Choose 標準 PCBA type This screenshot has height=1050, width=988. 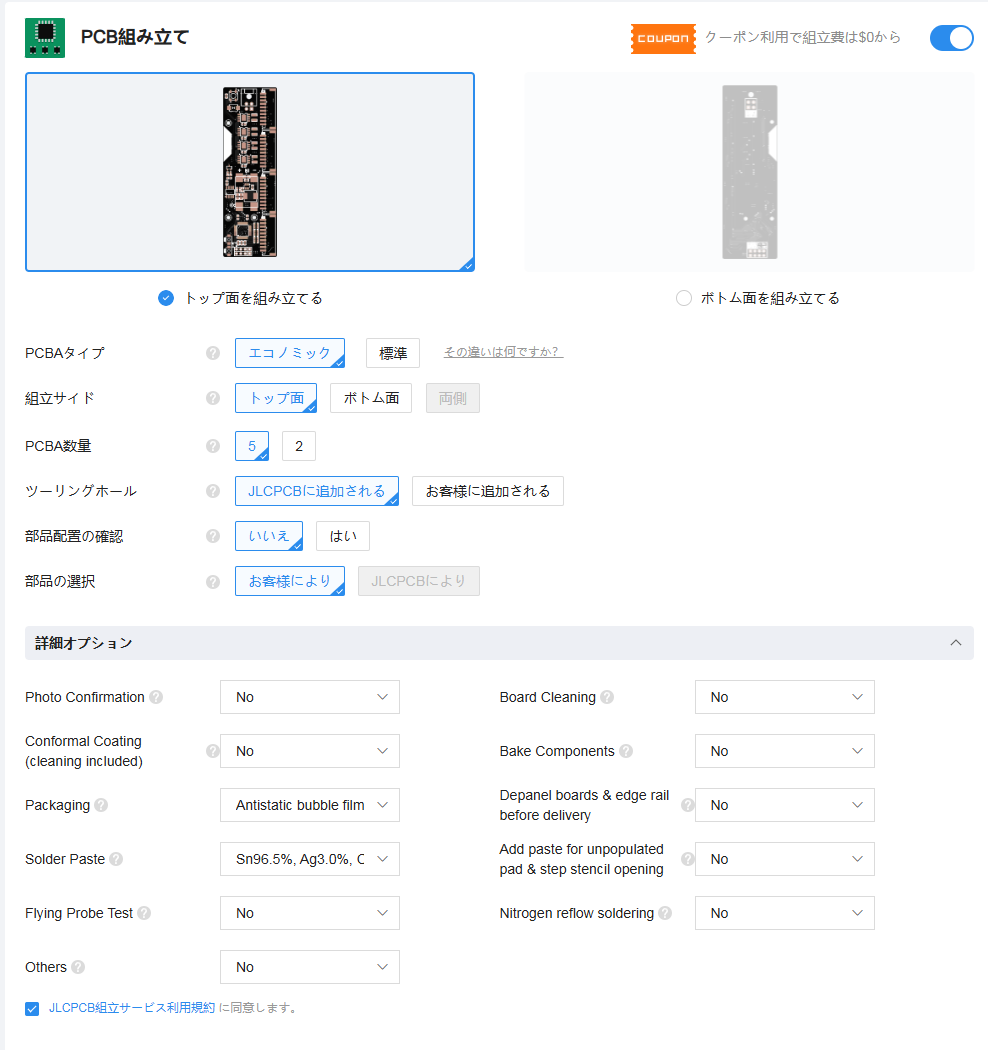point(393,353)
